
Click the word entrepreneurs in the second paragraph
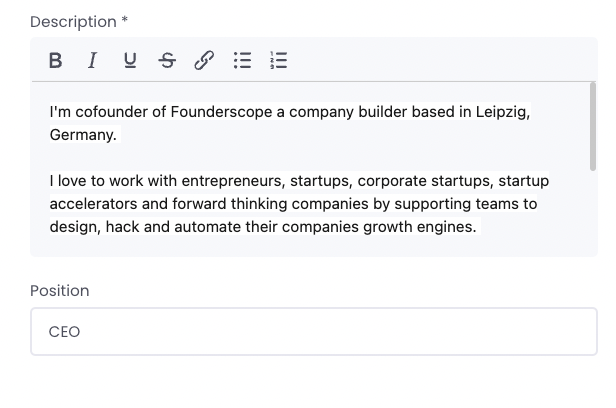click(x=228, y=181)
